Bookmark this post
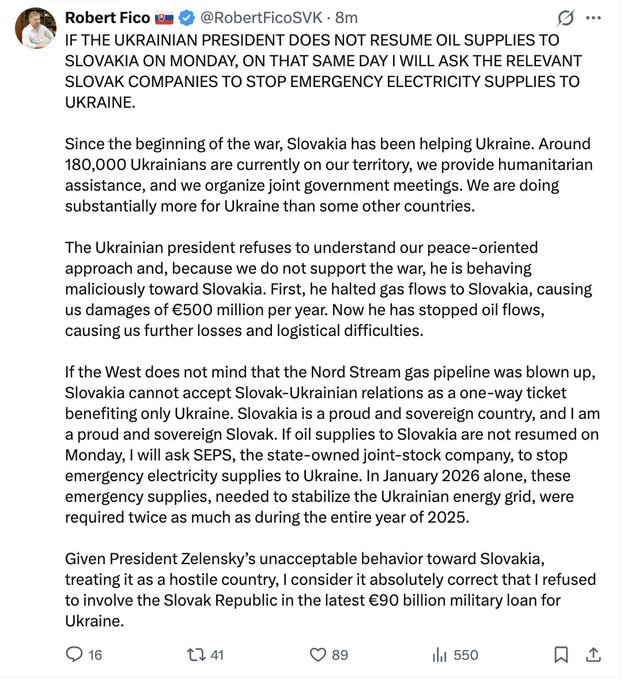 click(x=561, y=655)
